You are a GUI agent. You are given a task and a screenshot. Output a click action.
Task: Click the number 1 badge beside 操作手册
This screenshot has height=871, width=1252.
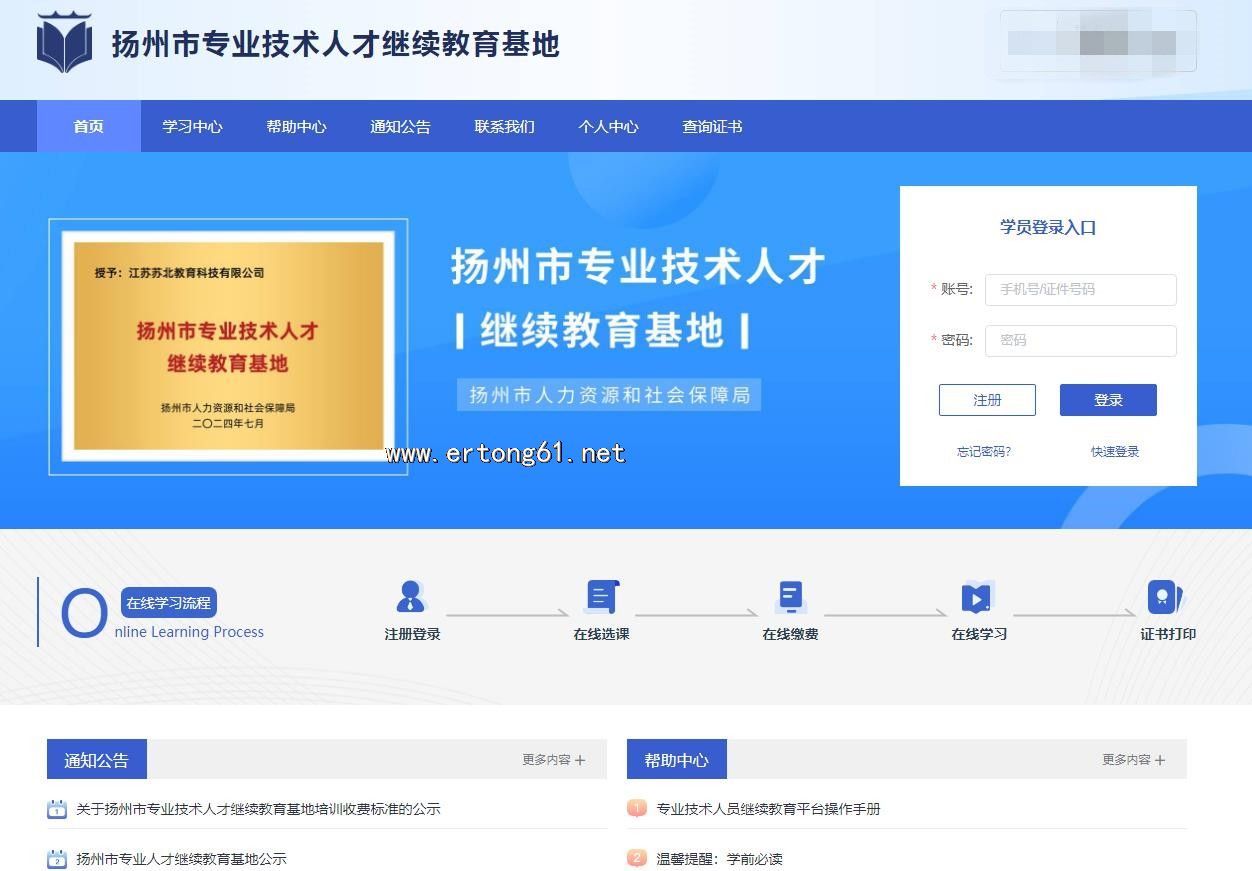[637, 808]
